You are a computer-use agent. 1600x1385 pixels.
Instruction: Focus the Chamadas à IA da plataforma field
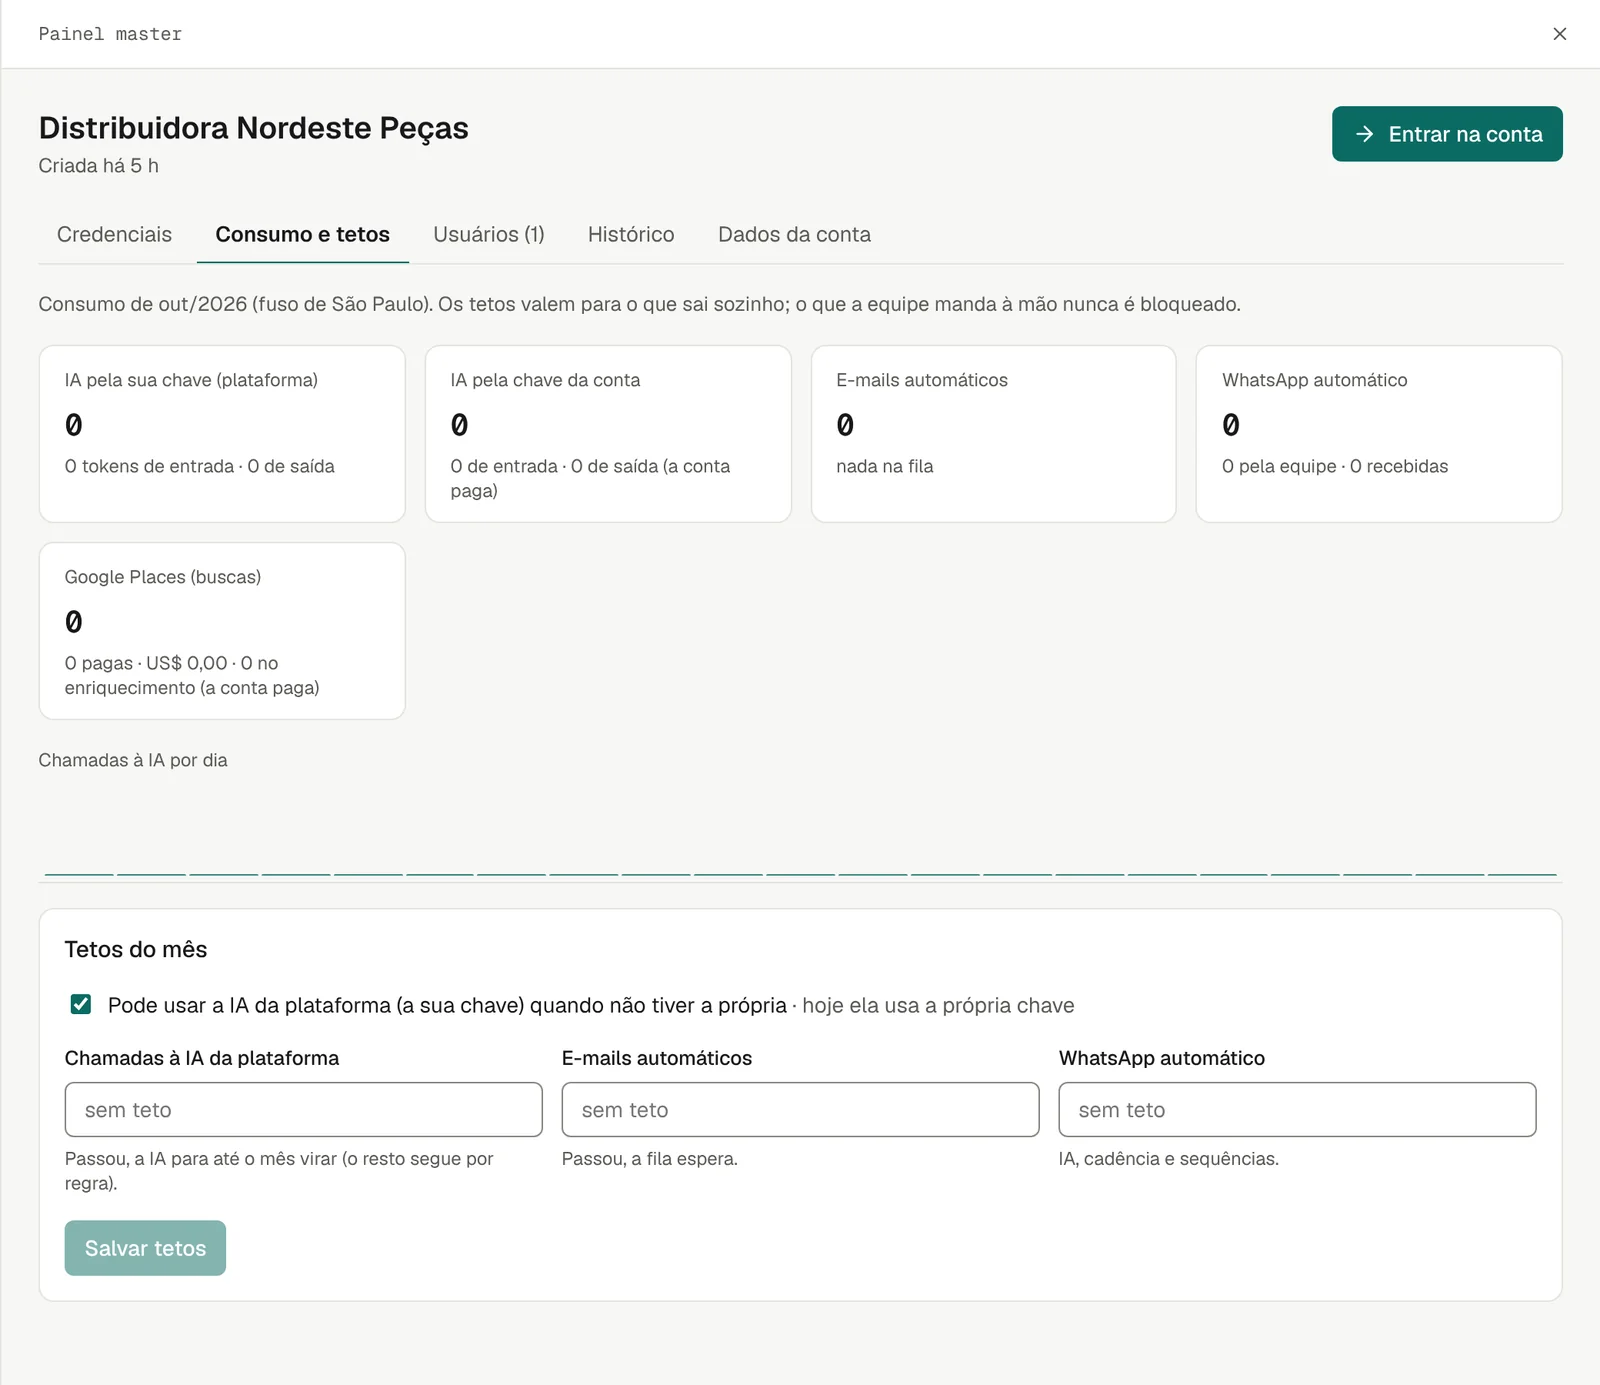click(303, 1109)
